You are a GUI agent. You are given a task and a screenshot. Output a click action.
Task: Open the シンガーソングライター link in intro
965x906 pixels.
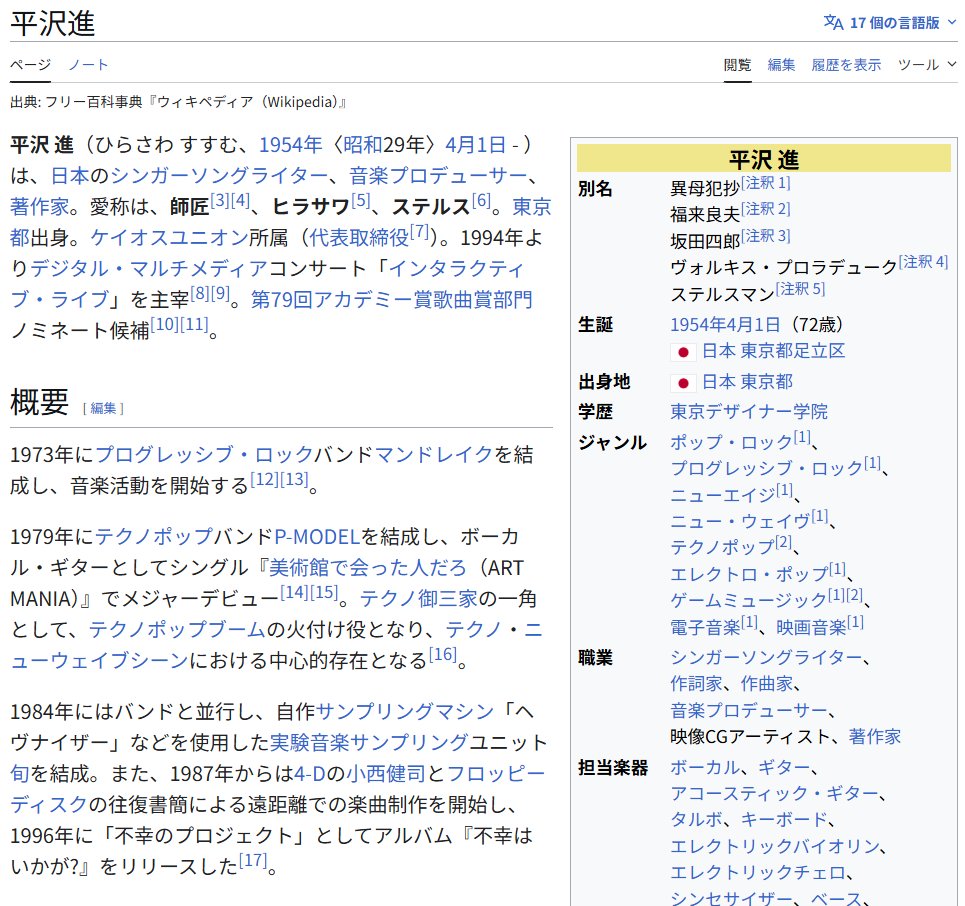tap(220, 175)
